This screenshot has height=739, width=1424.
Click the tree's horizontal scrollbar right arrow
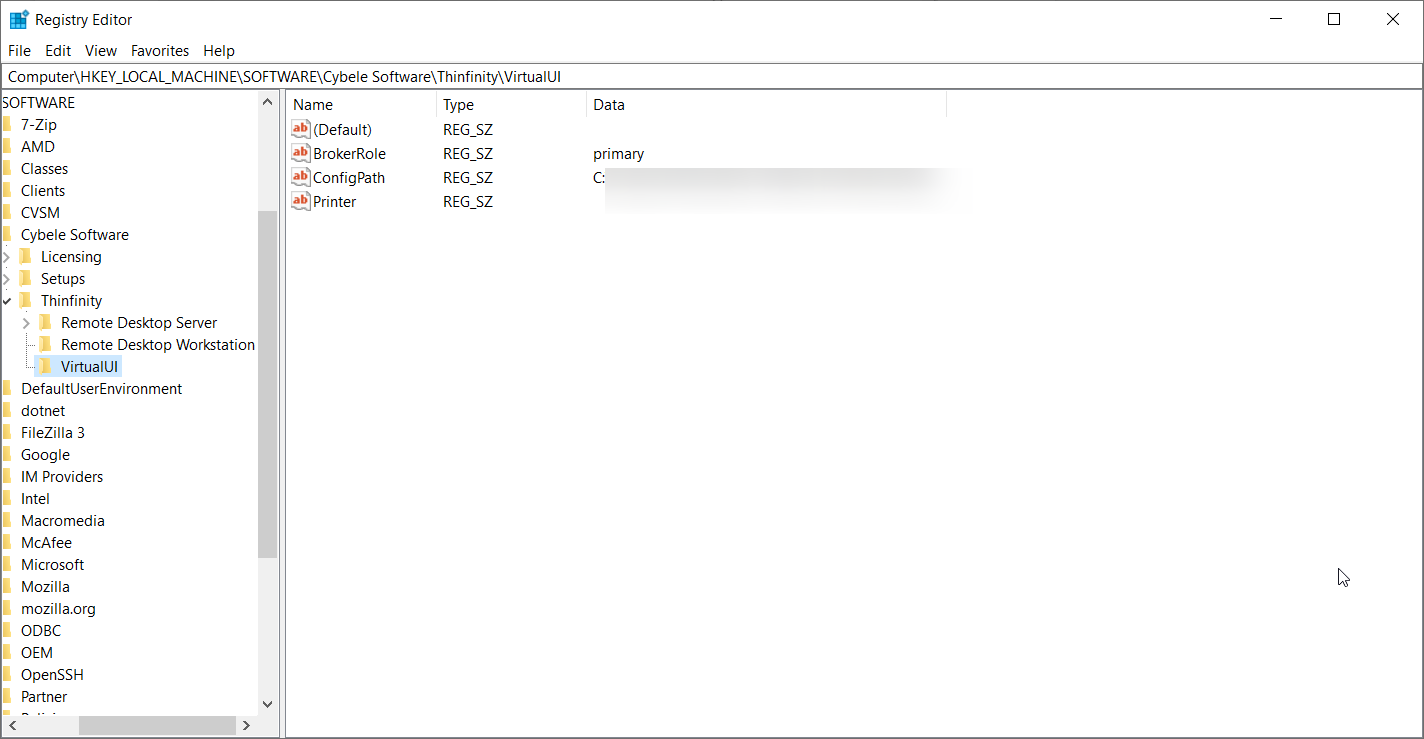[246, 725]
